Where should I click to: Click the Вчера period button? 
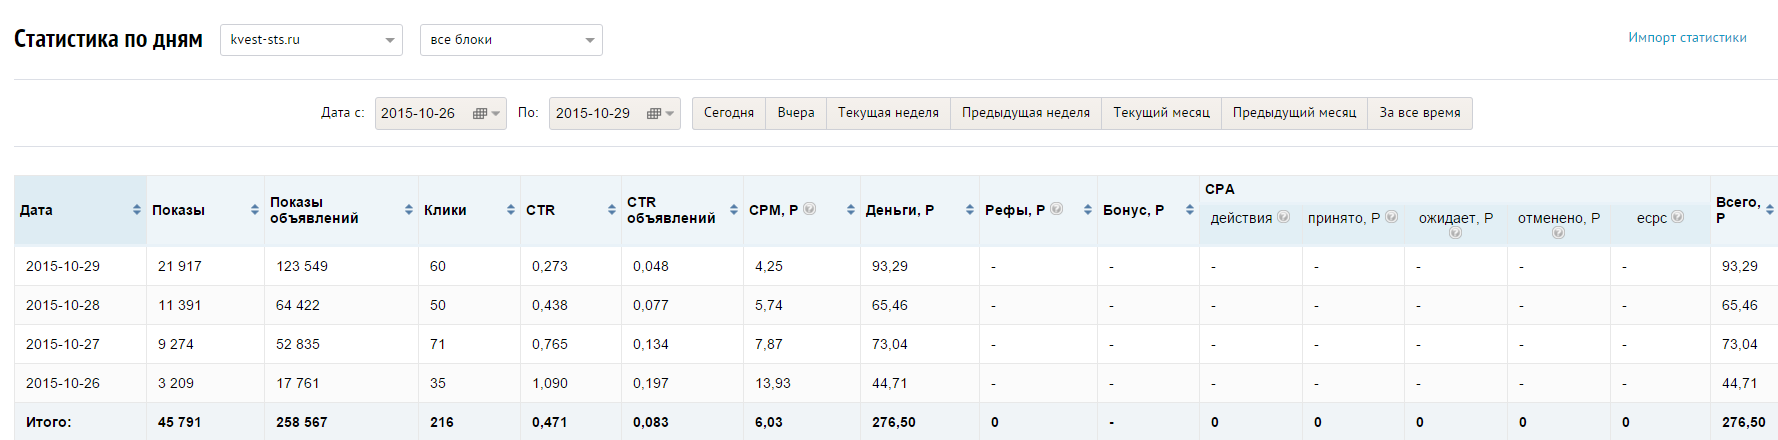point(796,113)
